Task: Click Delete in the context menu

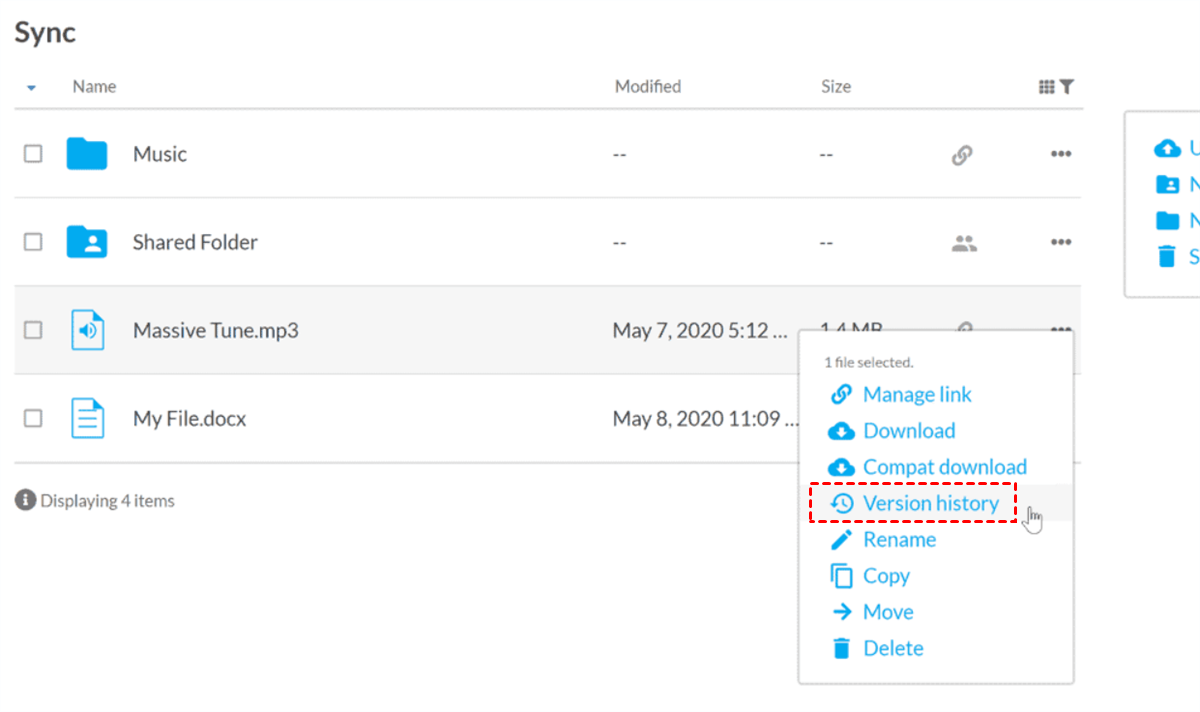Action: tap(892, 648)
